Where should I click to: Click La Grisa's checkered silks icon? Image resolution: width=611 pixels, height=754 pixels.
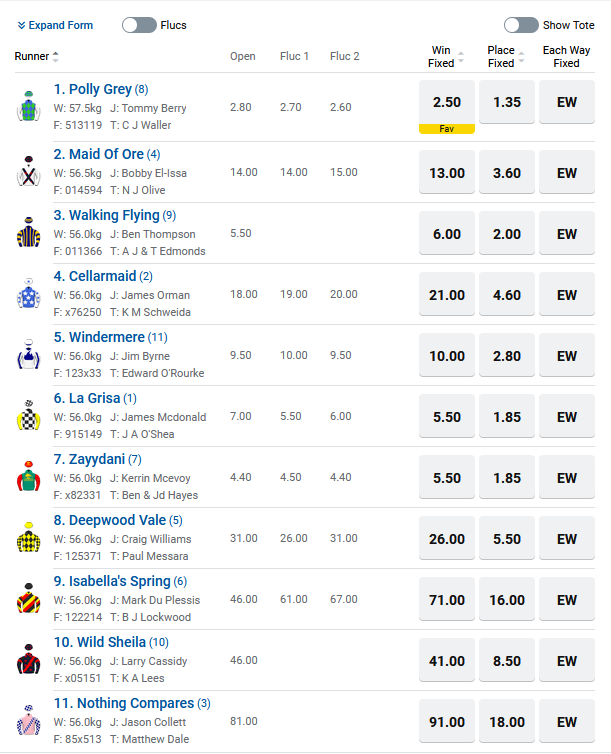pyautogui.click(x=27, y=416)
